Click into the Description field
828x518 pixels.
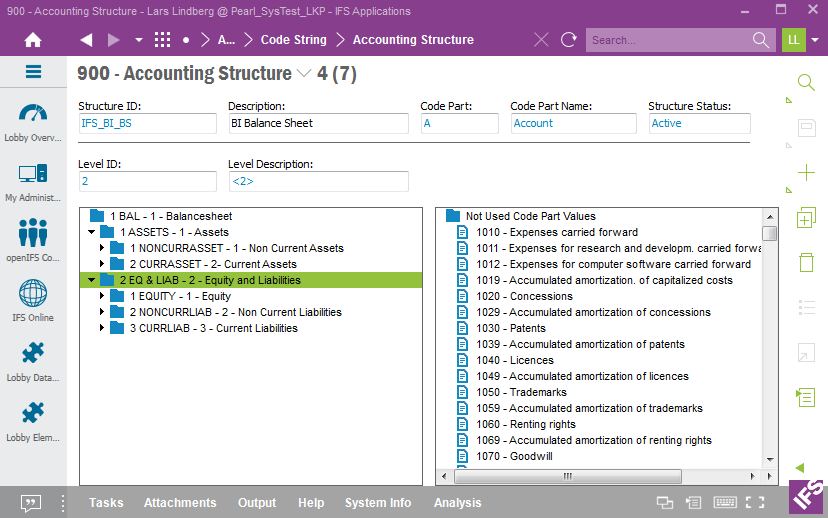(318, 123)
